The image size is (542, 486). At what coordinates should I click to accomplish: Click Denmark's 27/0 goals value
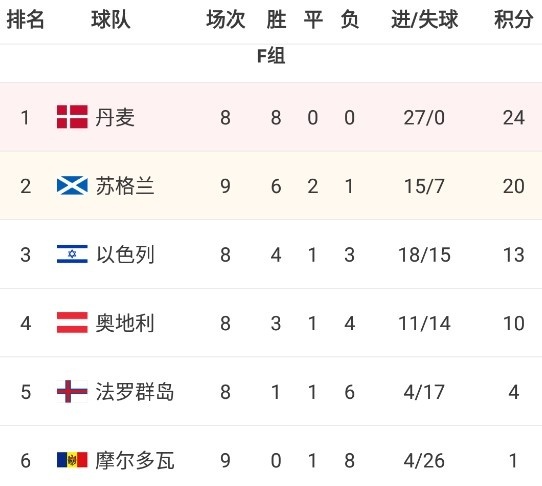coord(424,118)
